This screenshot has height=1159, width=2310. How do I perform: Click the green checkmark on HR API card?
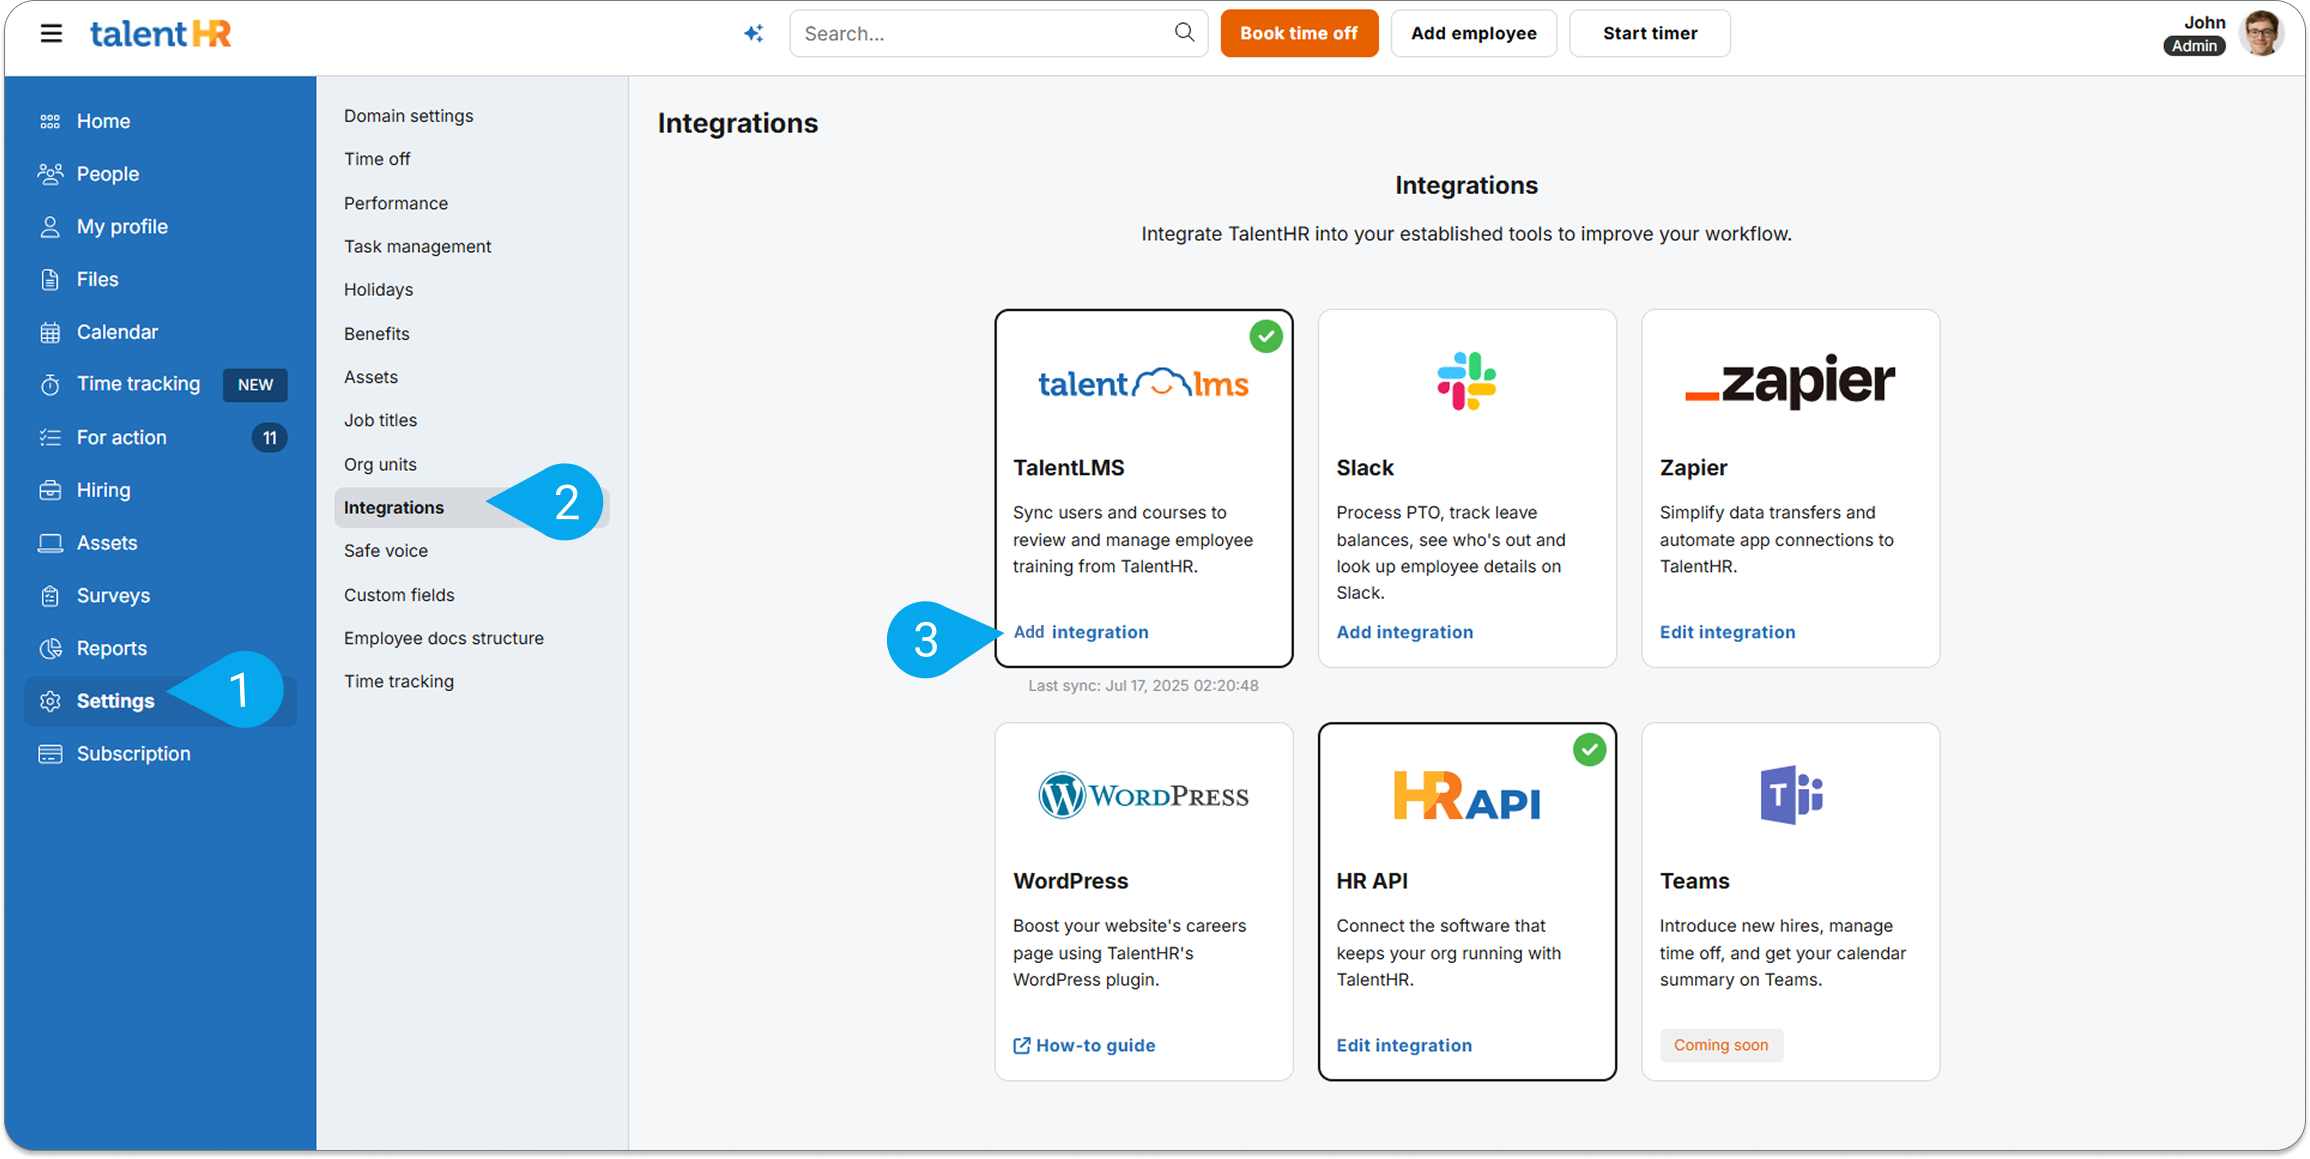pyautogui.click(x=1589, y=749)
